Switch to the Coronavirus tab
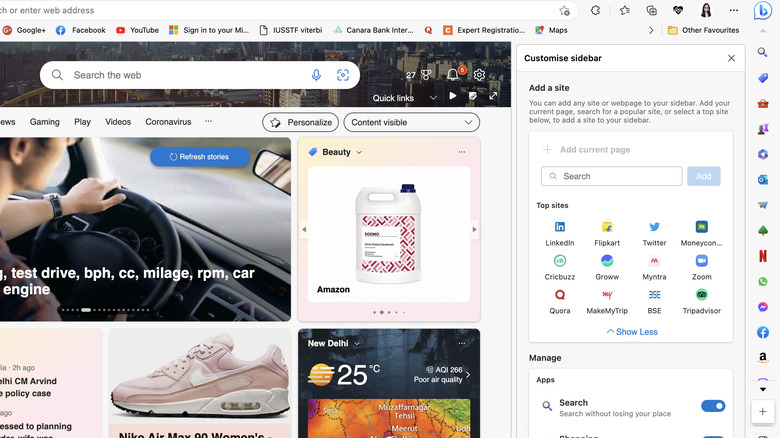Screen dimensions: 780x438 coord(168,122)
